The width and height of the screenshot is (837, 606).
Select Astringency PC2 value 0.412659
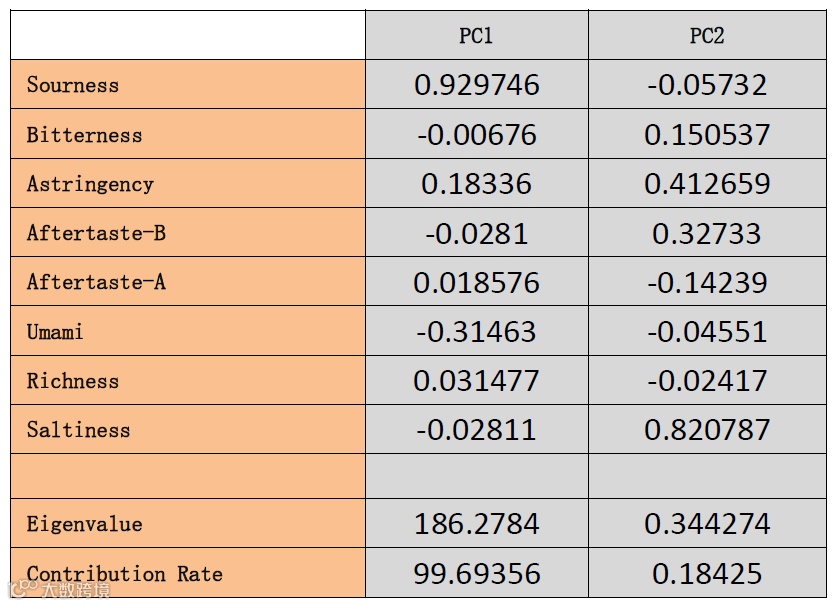tap(707, 184)
